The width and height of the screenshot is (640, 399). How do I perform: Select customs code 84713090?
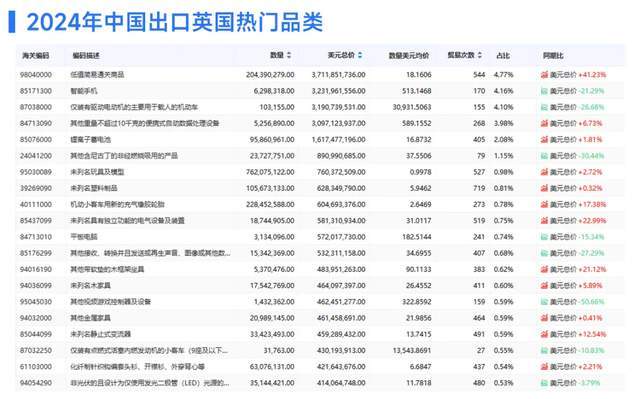click(x=36, y=123)
